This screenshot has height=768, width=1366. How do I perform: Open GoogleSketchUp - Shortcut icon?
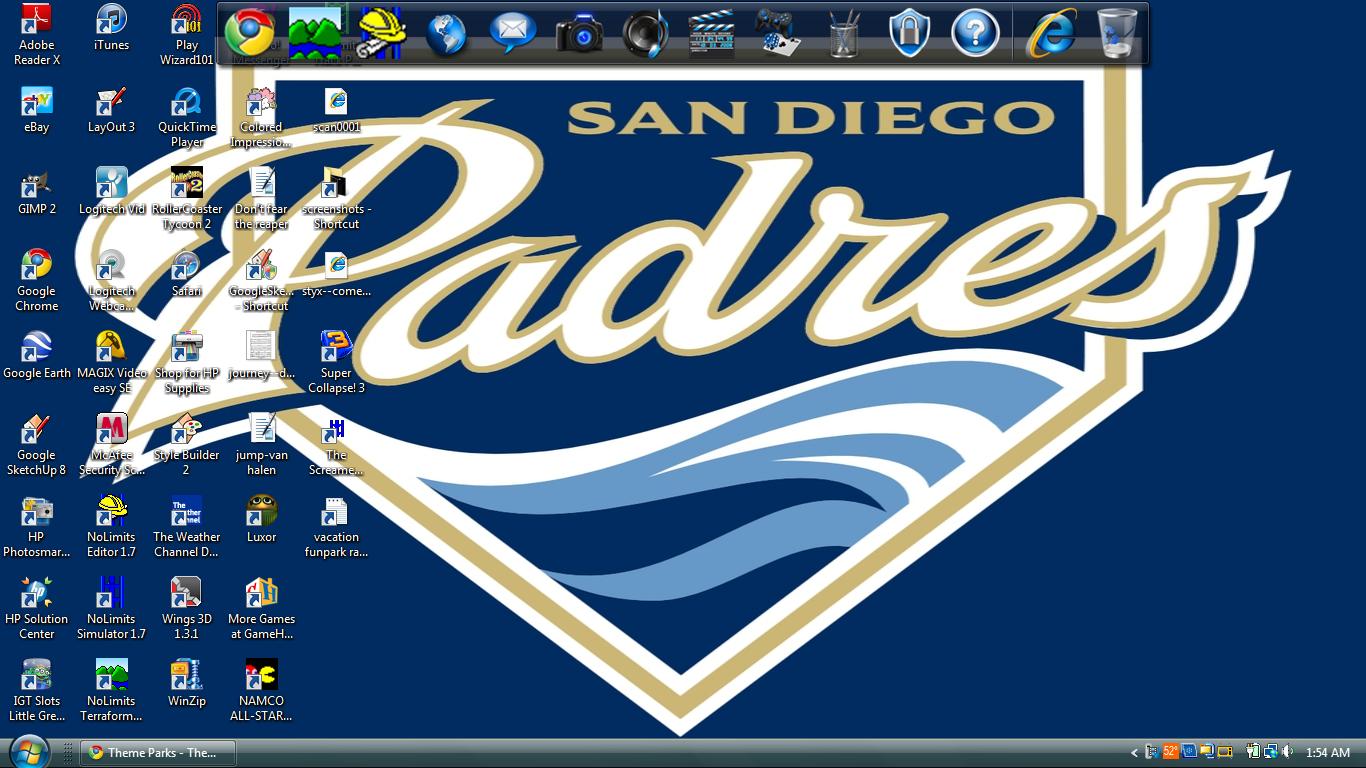point(261,281)
